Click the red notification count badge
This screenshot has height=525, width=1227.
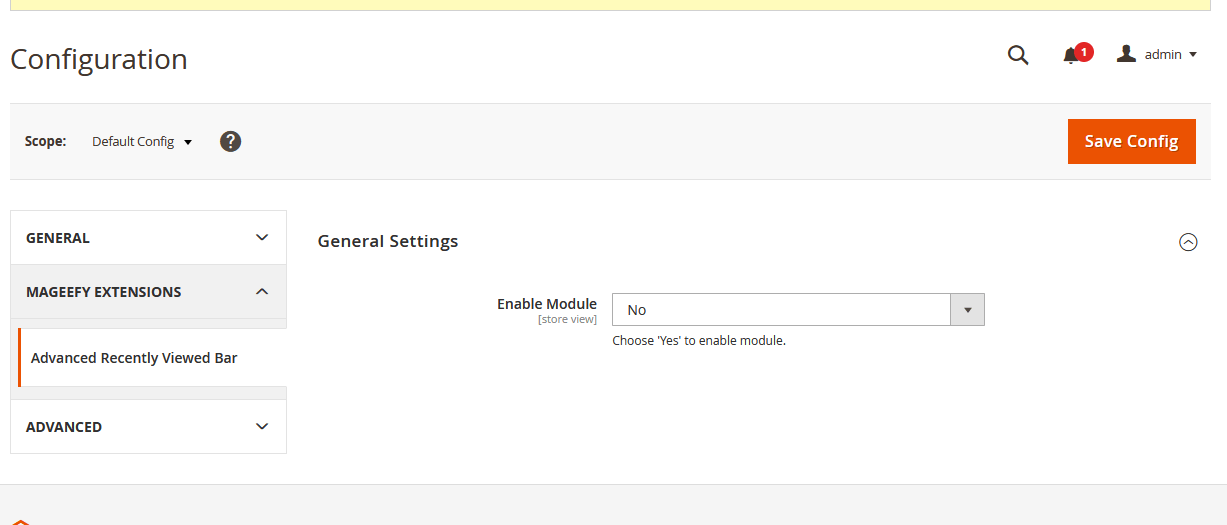(1084, 51)
